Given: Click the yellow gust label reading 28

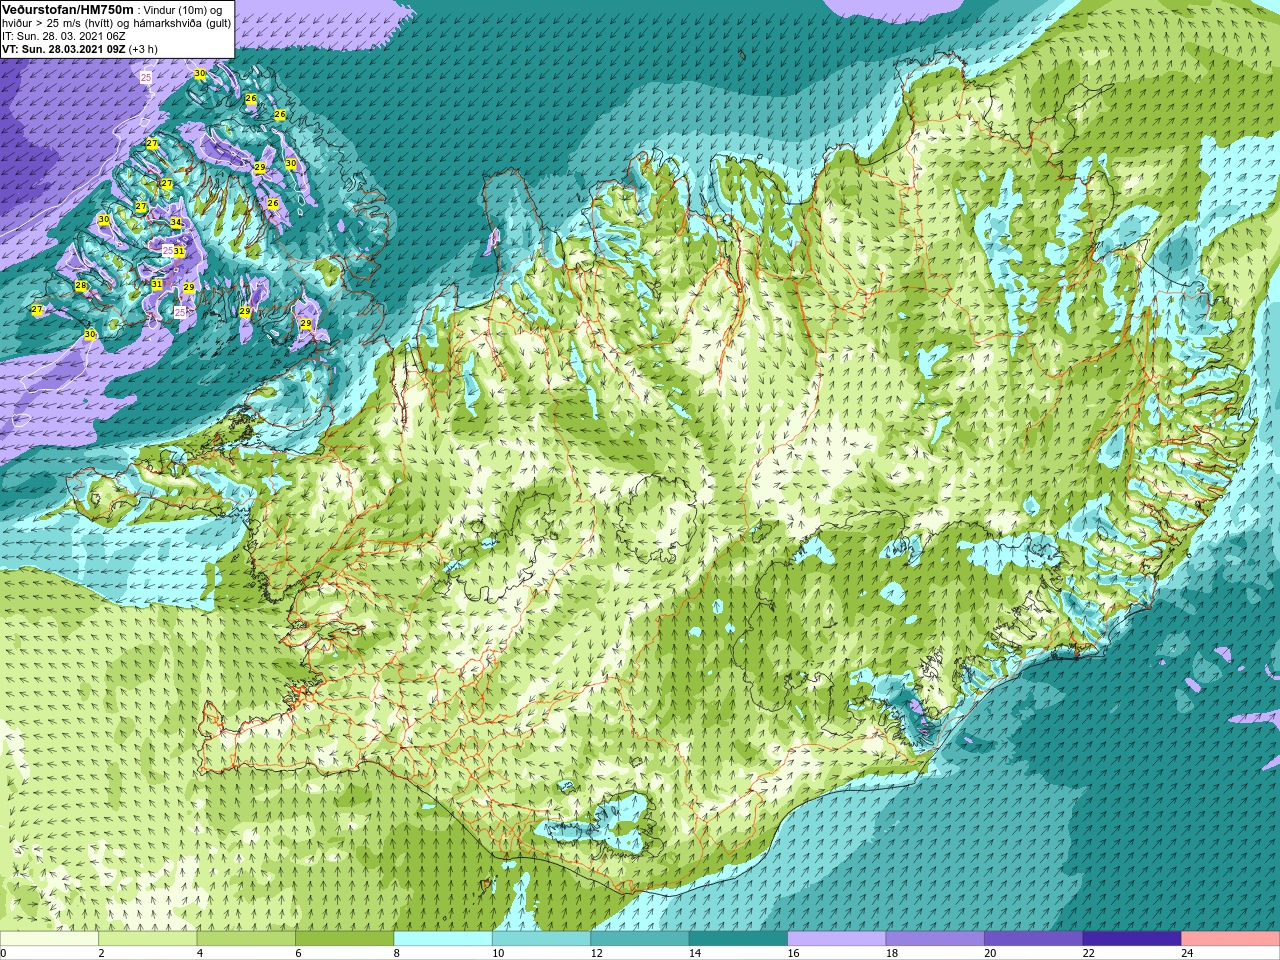Looking at the screenshot, I should pyautogui.click(x=81, y=286).
